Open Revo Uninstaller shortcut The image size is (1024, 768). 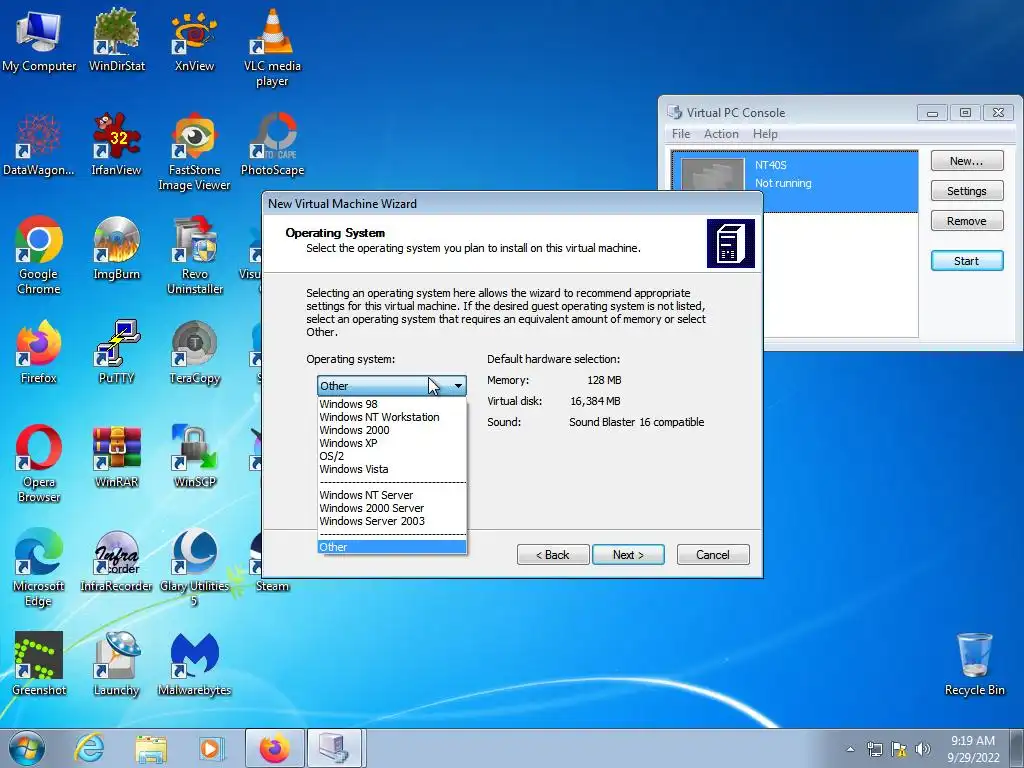(x=195, y=256)
